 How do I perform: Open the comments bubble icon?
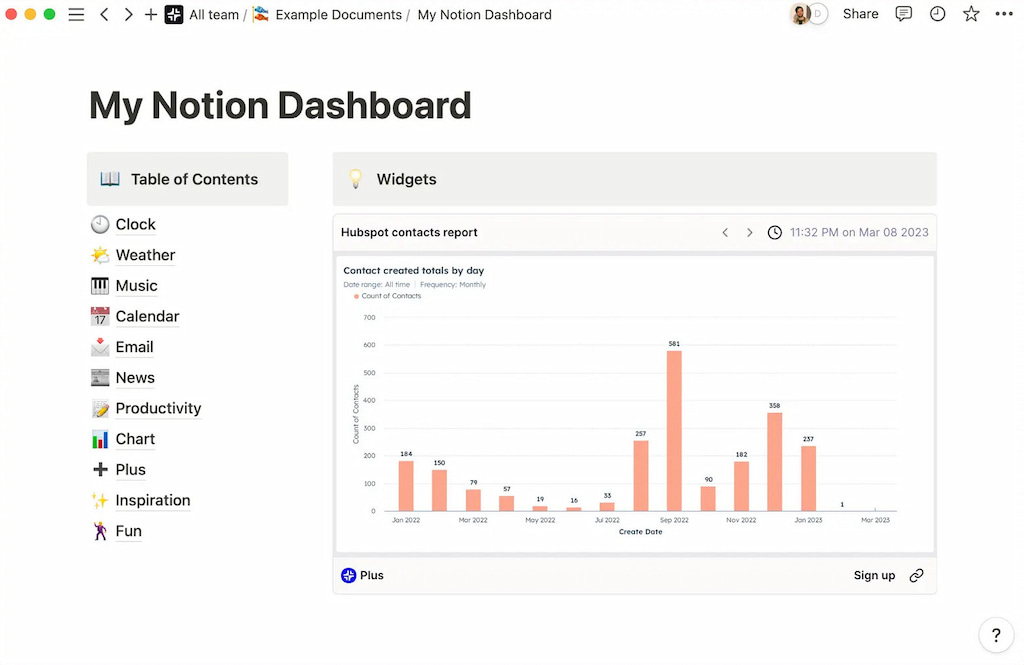pos(903,14)
